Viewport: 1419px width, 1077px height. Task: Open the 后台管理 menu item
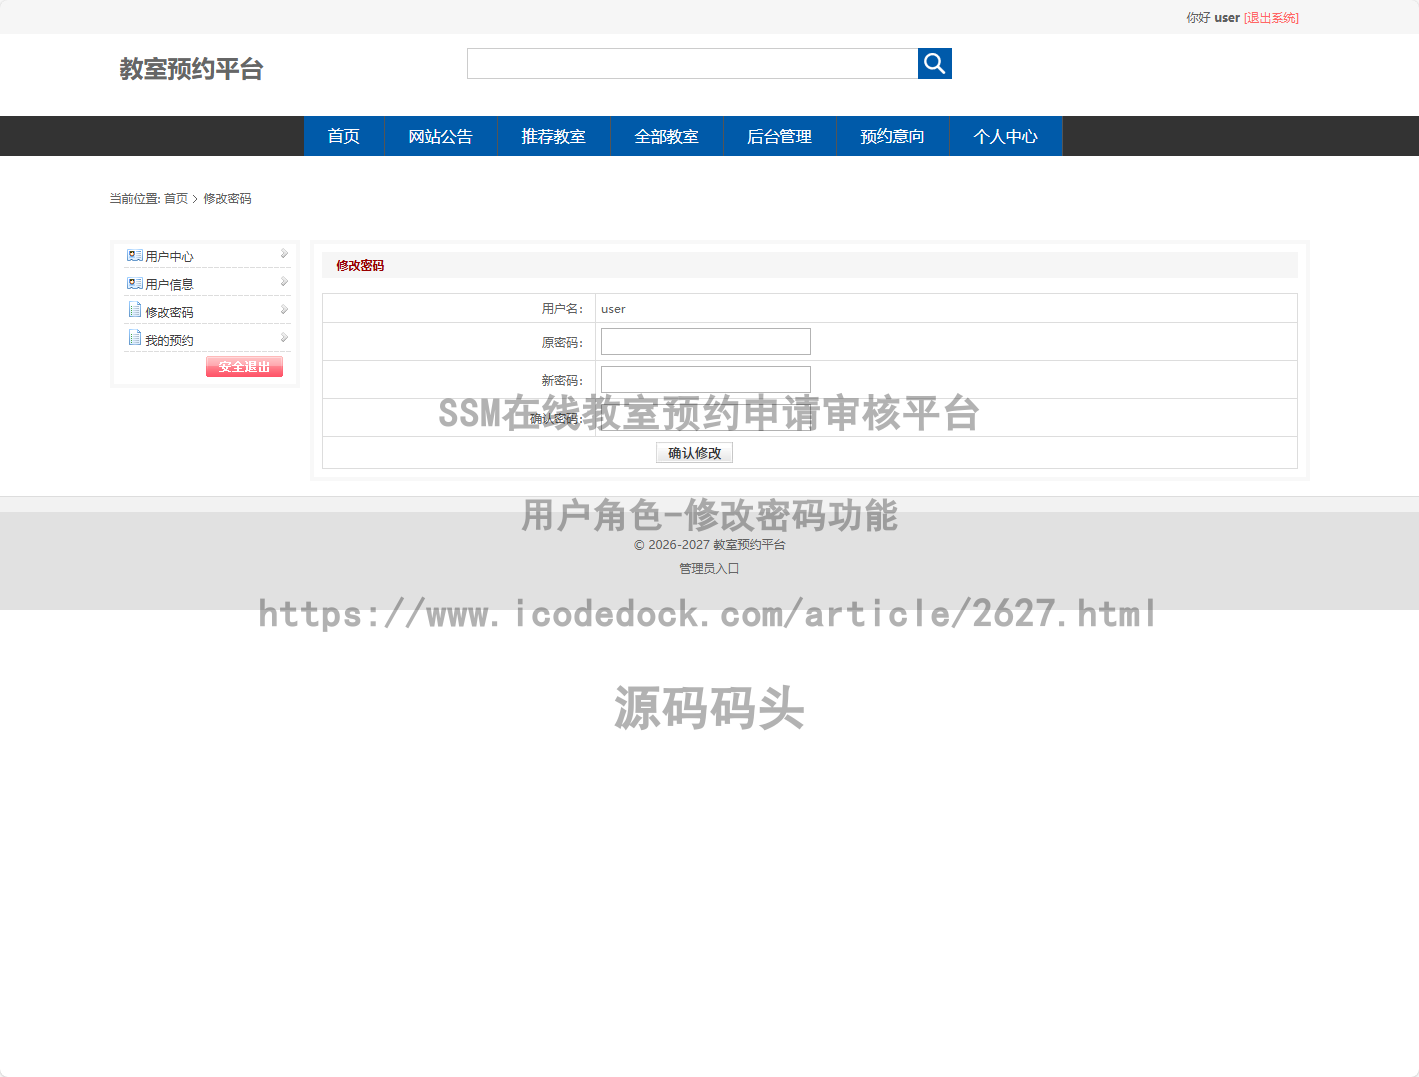click(779, 136)
